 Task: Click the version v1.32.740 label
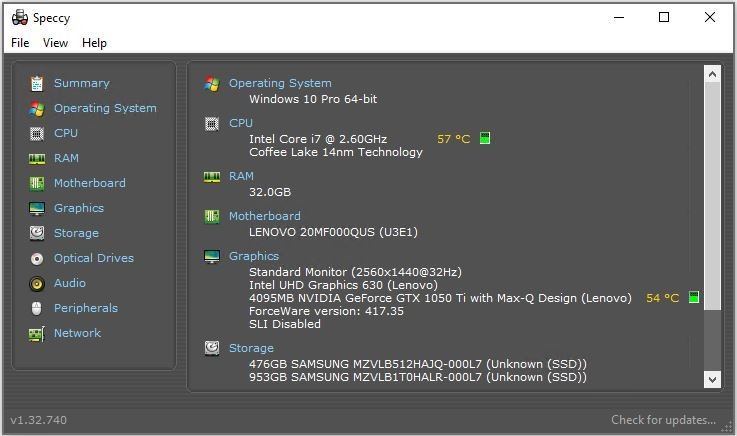pyautogui.click(x=39, y=420)
